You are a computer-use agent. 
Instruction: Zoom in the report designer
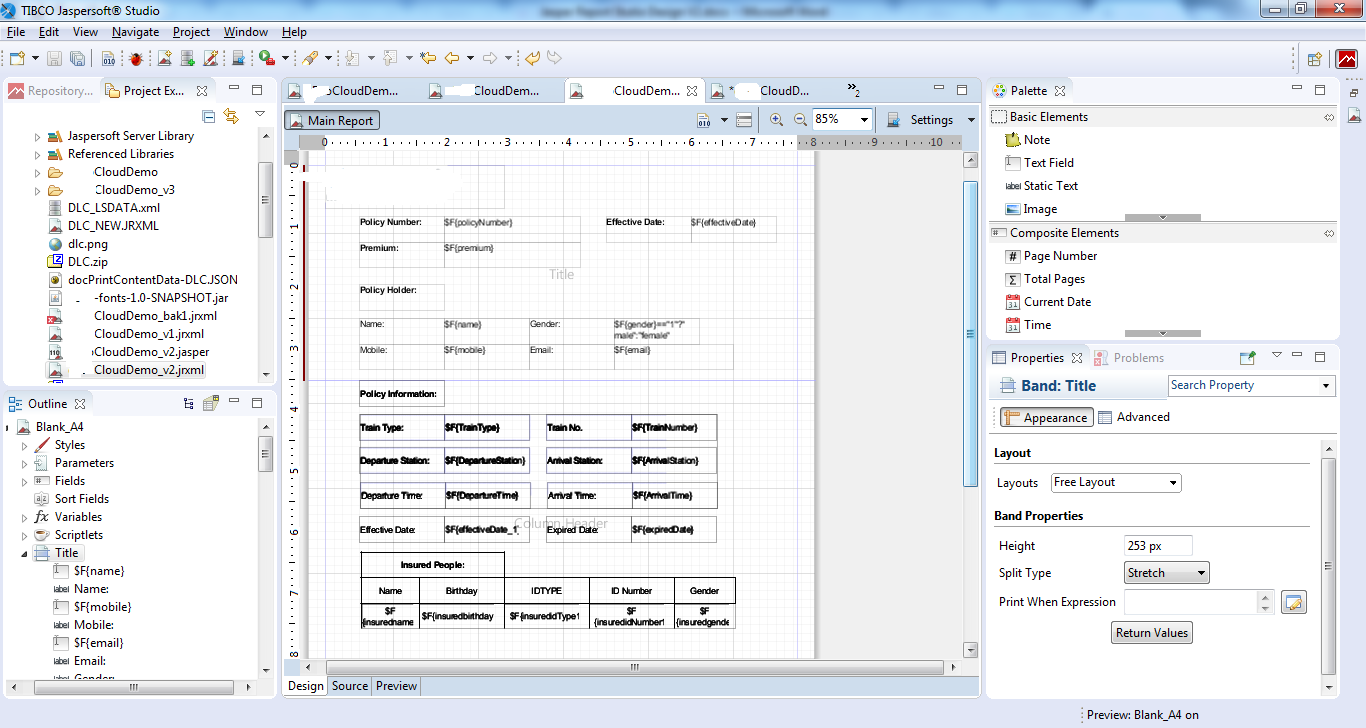[x=777, y=120]
